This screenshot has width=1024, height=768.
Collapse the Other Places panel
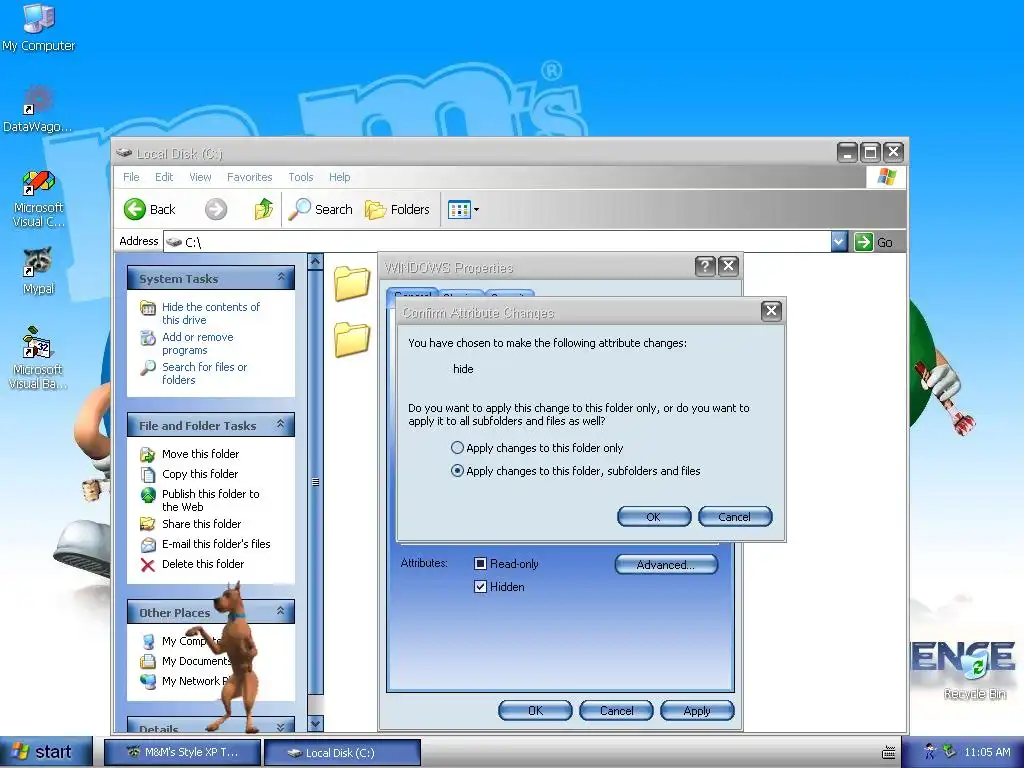[281, 611]
